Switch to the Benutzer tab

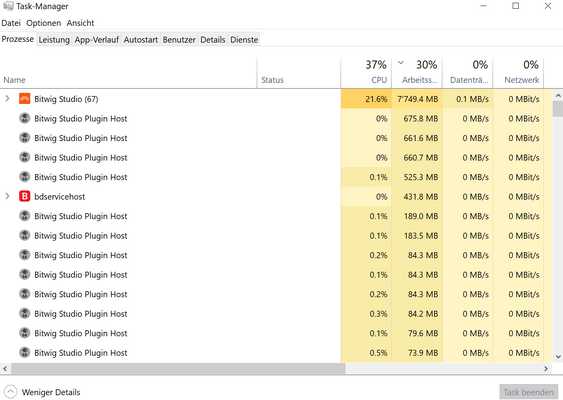coord(179,39)
